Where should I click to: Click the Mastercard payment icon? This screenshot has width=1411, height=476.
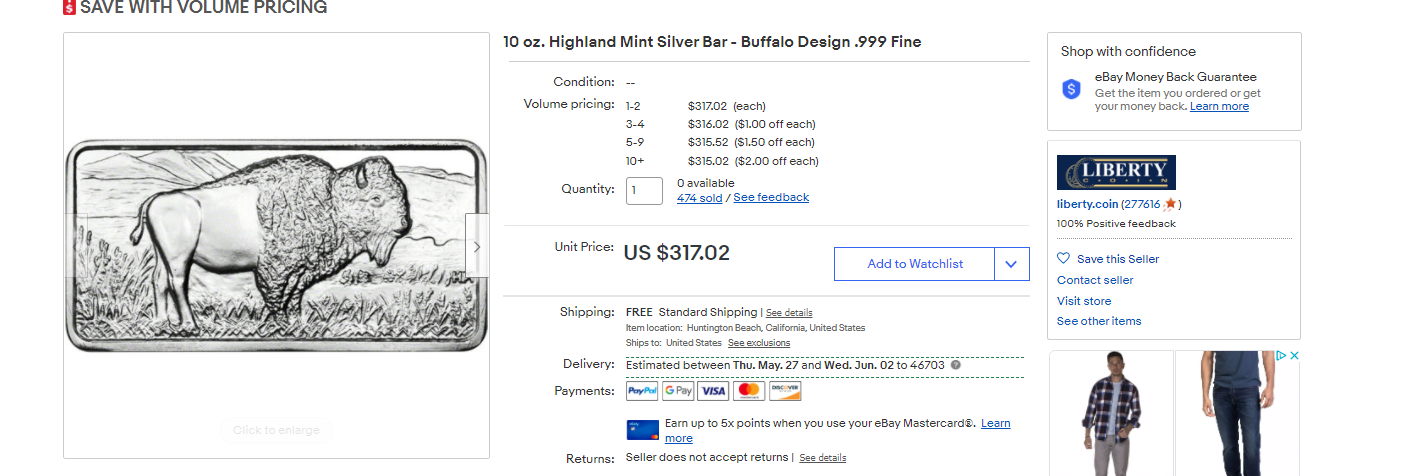pyautogui.click(x=749, y=391)
